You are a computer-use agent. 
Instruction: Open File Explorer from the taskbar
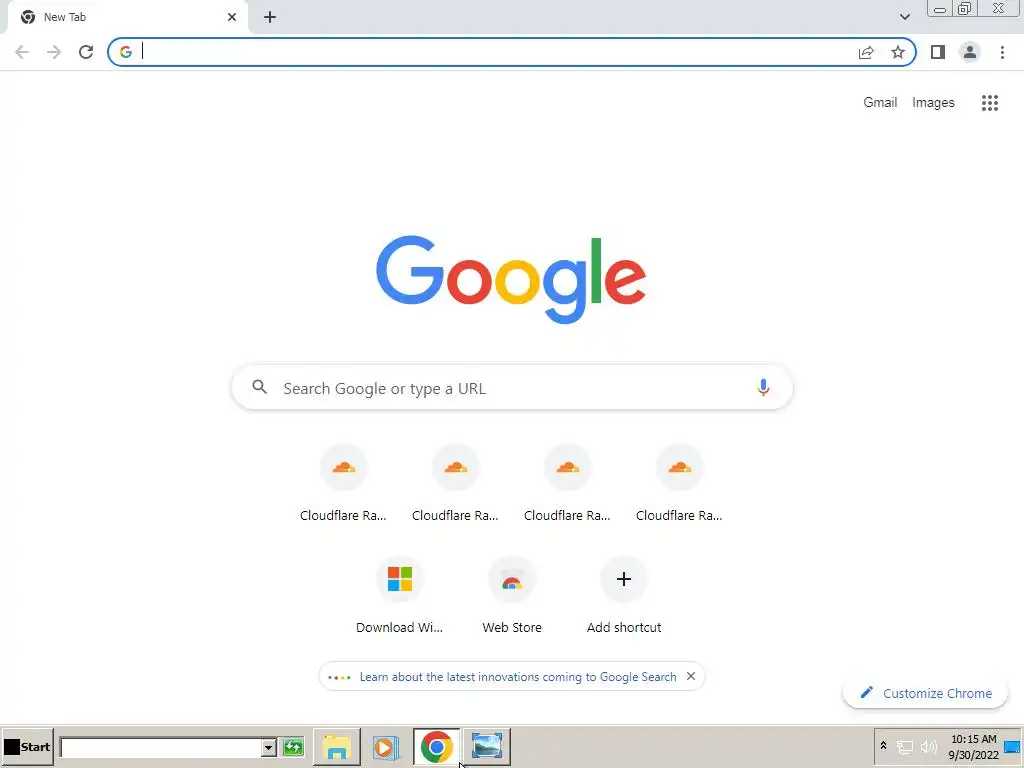(337, 747)
